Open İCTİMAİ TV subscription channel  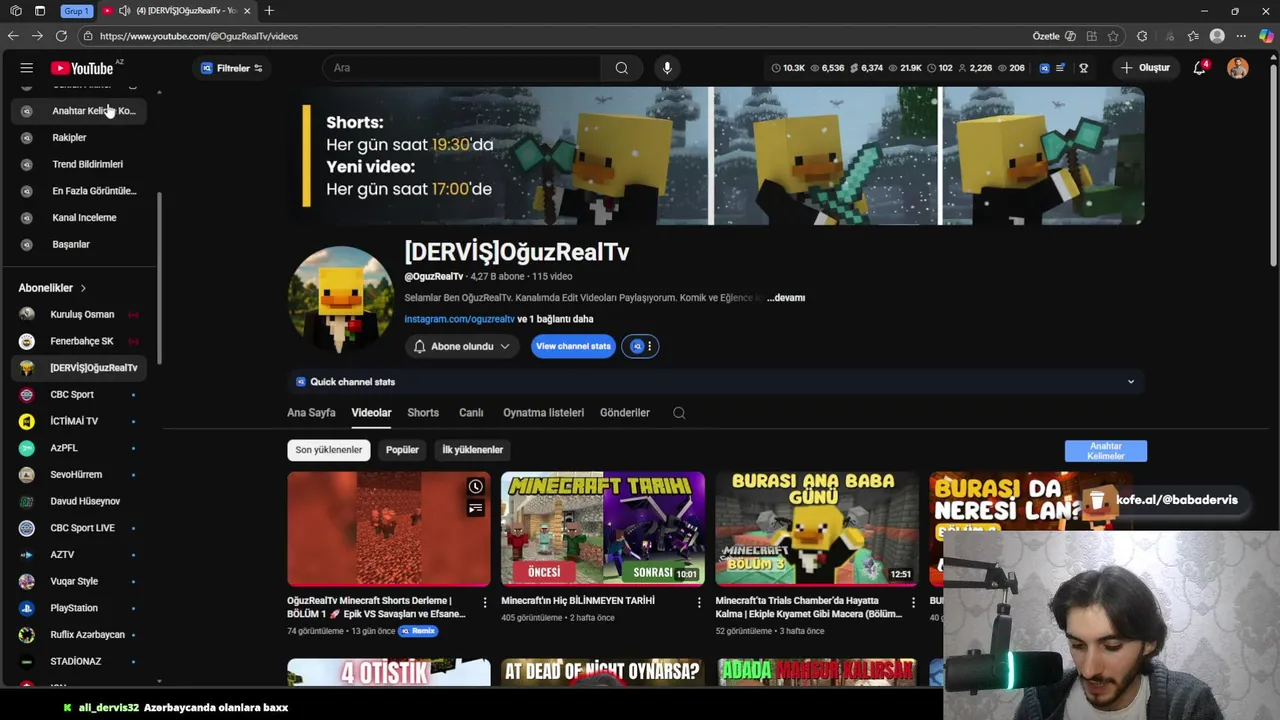click(79, 421)
